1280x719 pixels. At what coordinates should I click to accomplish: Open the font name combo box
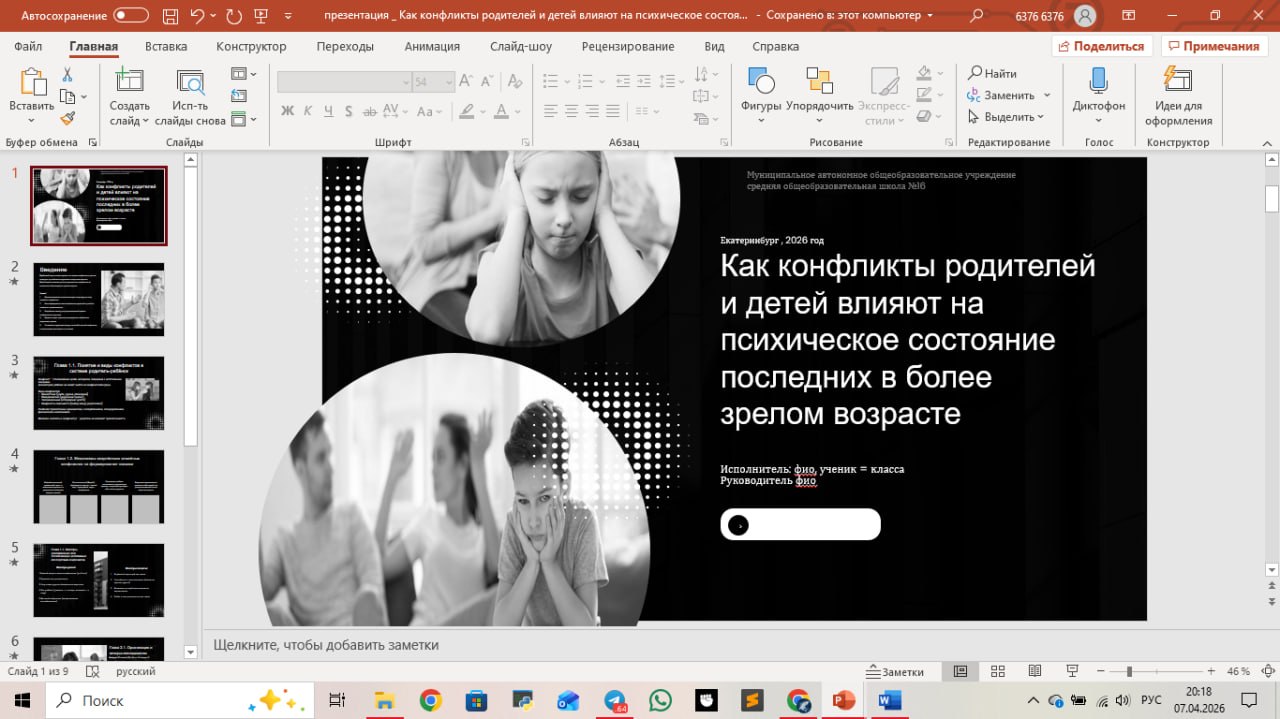[x=345, y=82]
